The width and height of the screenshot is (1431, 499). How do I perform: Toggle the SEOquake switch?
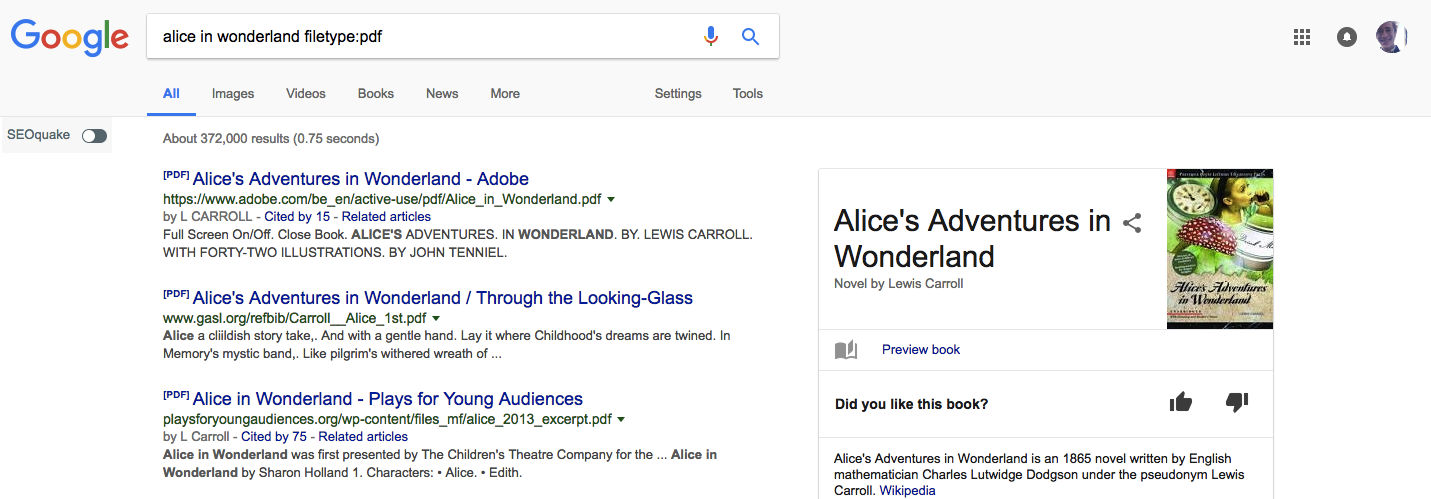coord(95,135)
